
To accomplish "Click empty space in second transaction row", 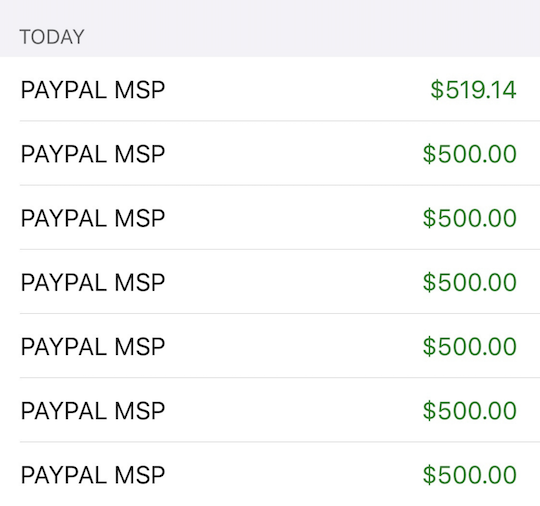I will [293, 153].
